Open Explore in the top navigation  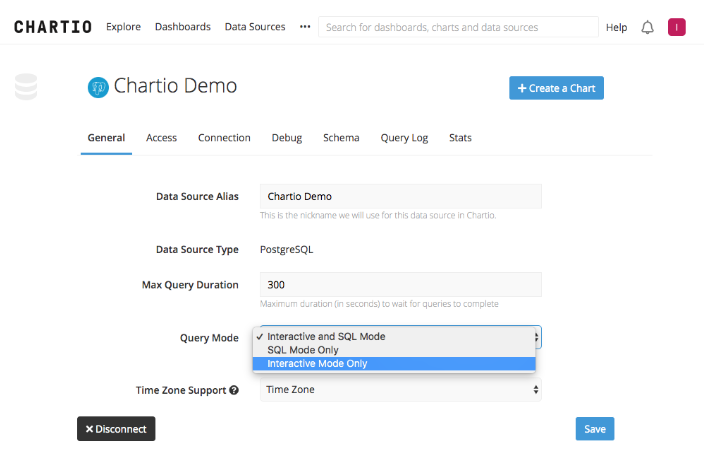pos(123,27)
